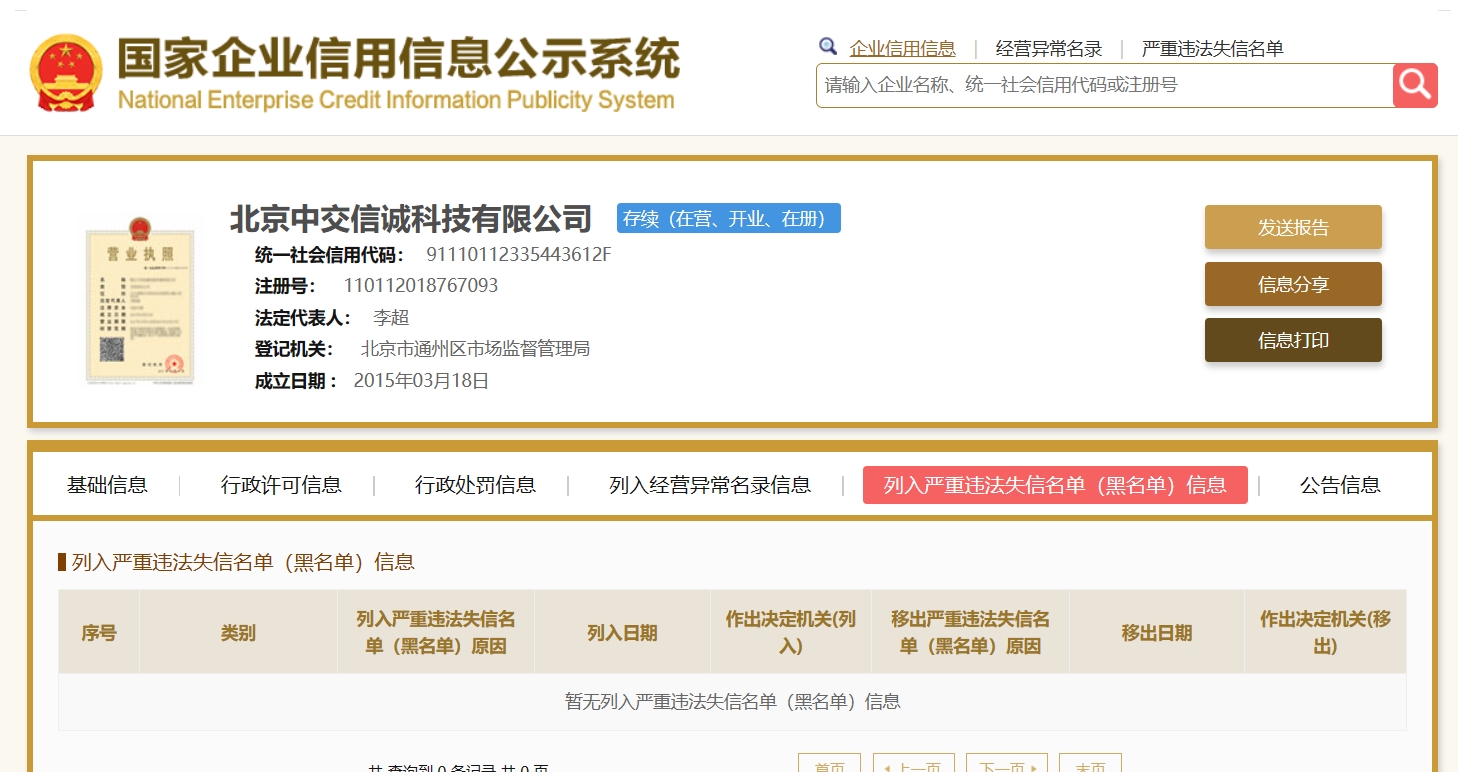Click the 移出日期 column header

coord(1157,632)
